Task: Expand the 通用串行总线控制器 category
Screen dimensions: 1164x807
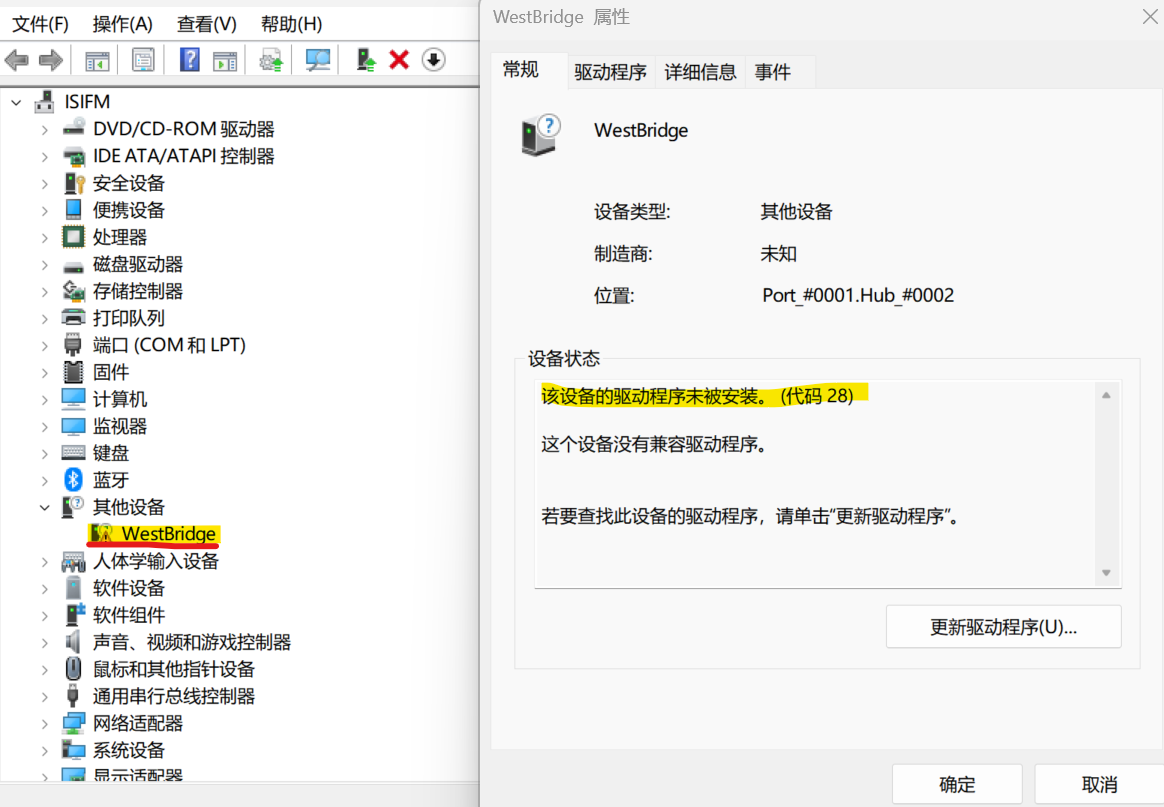Action: point(43,696)
